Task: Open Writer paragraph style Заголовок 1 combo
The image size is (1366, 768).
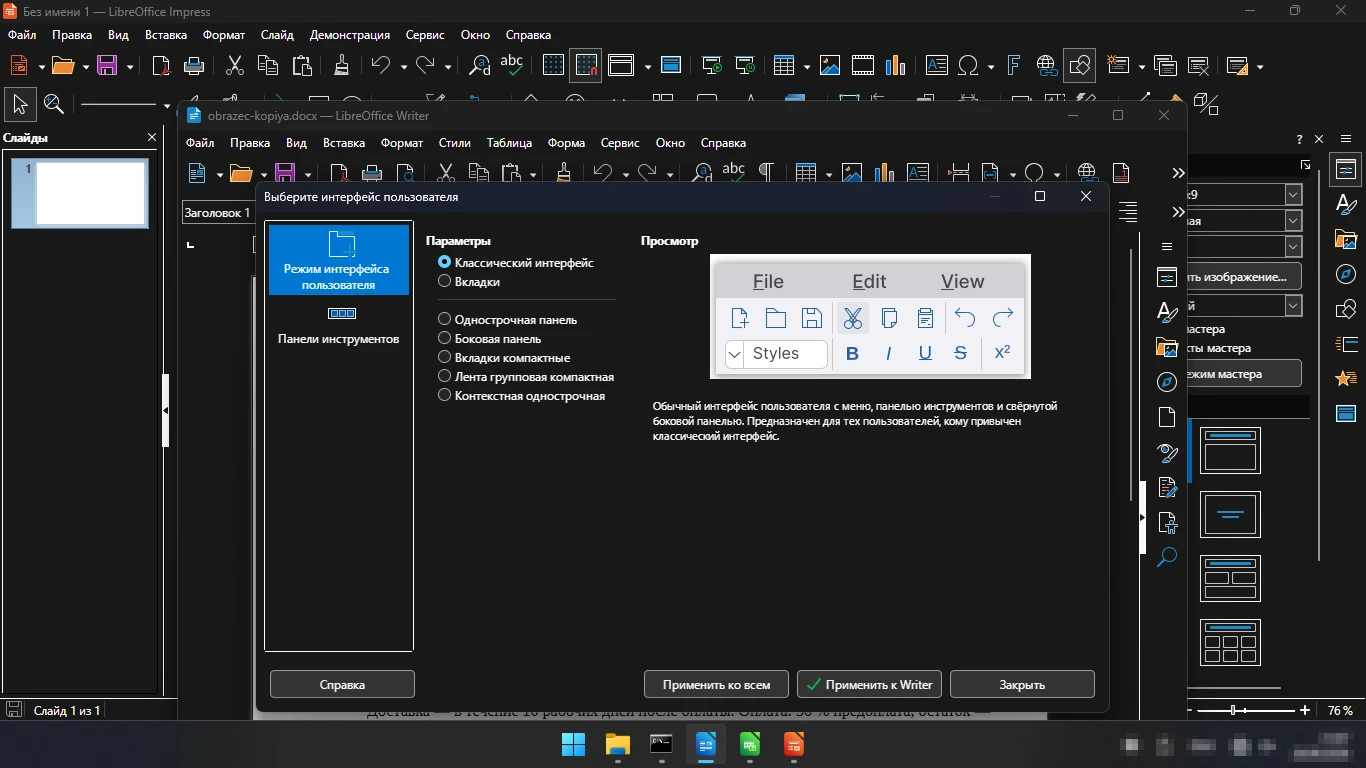Action: 218,212
